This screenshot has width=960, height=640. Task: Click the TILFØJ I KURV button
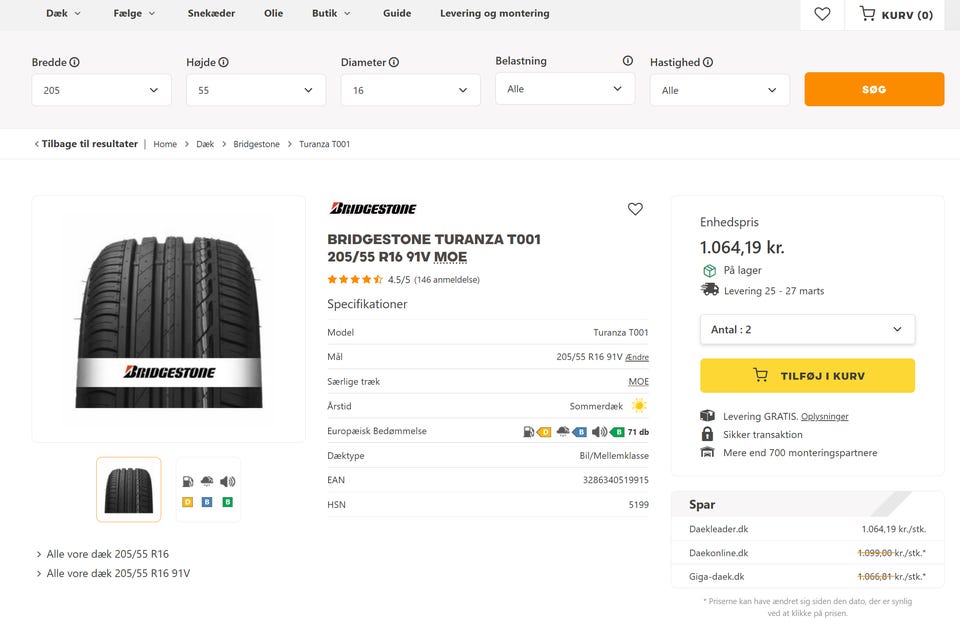pyautogui.click(x=807, y=376)
